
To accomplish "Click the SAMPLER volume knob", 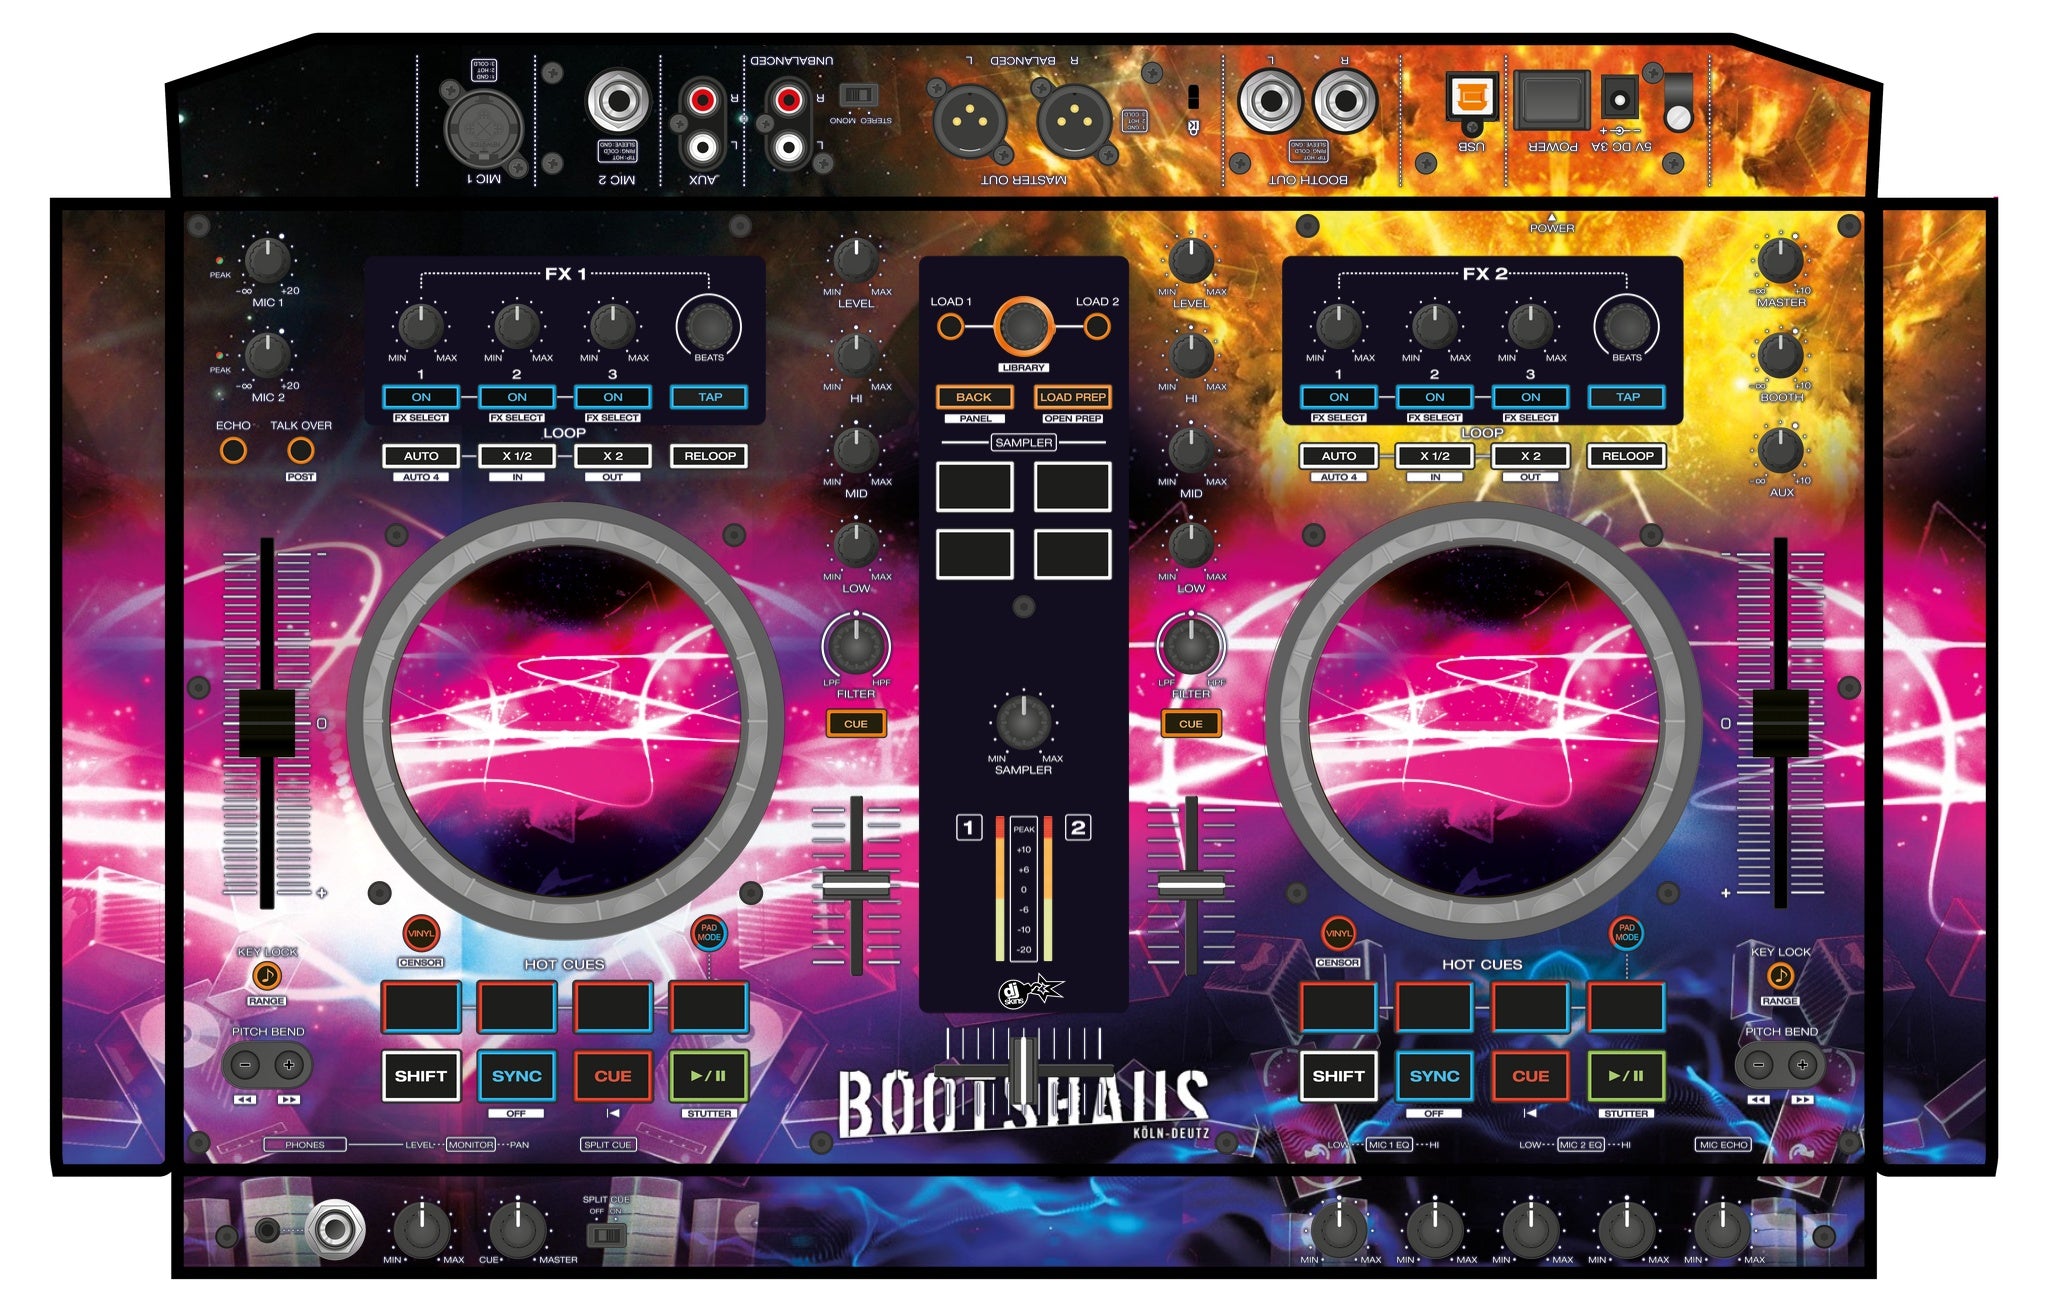I will [x=1023, y=721].
